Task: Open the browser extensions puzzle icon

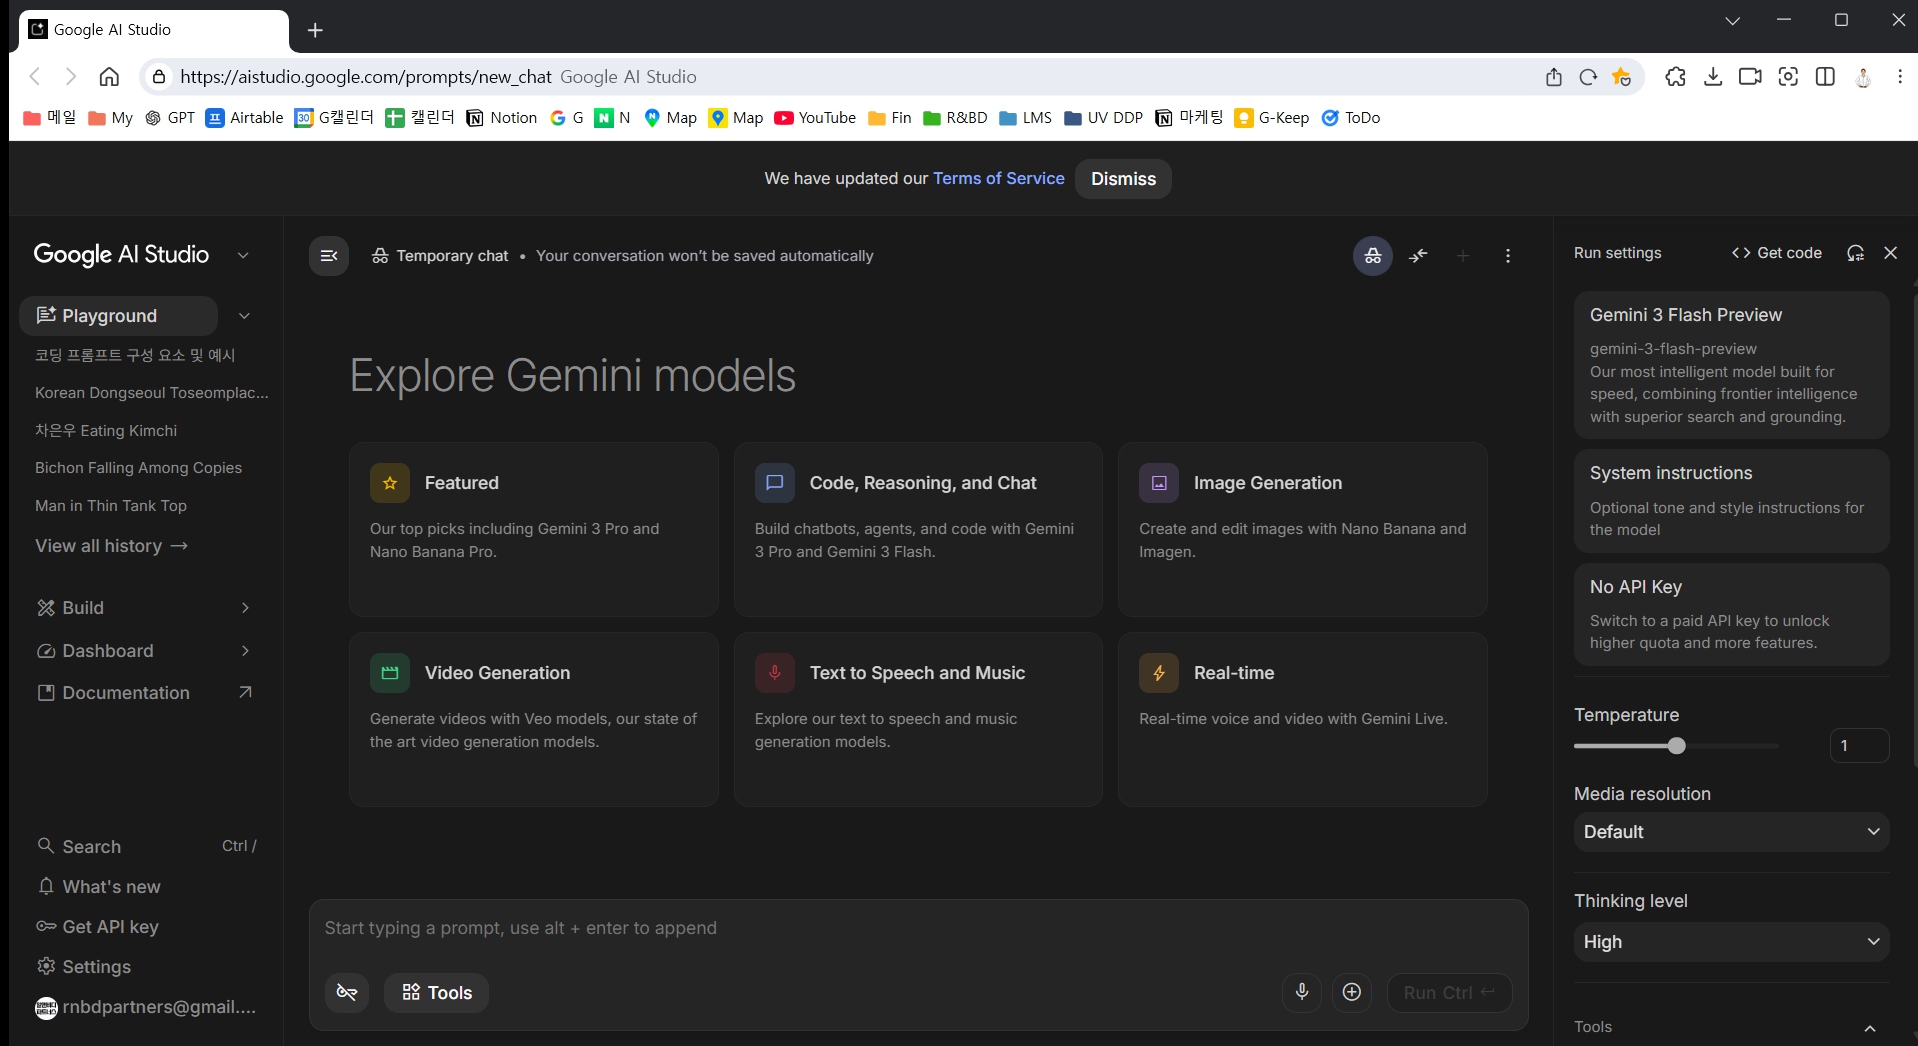Action: click(x=1676, y=77)
